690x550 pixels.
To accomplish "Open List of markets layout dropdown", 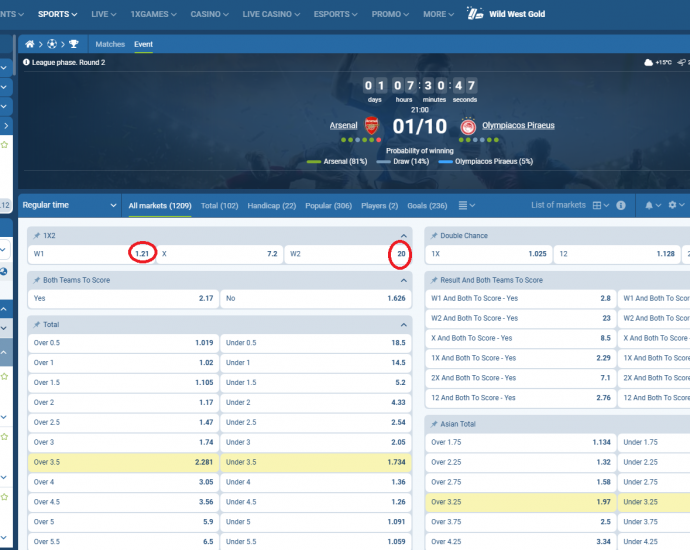I will tap(601, 205).
